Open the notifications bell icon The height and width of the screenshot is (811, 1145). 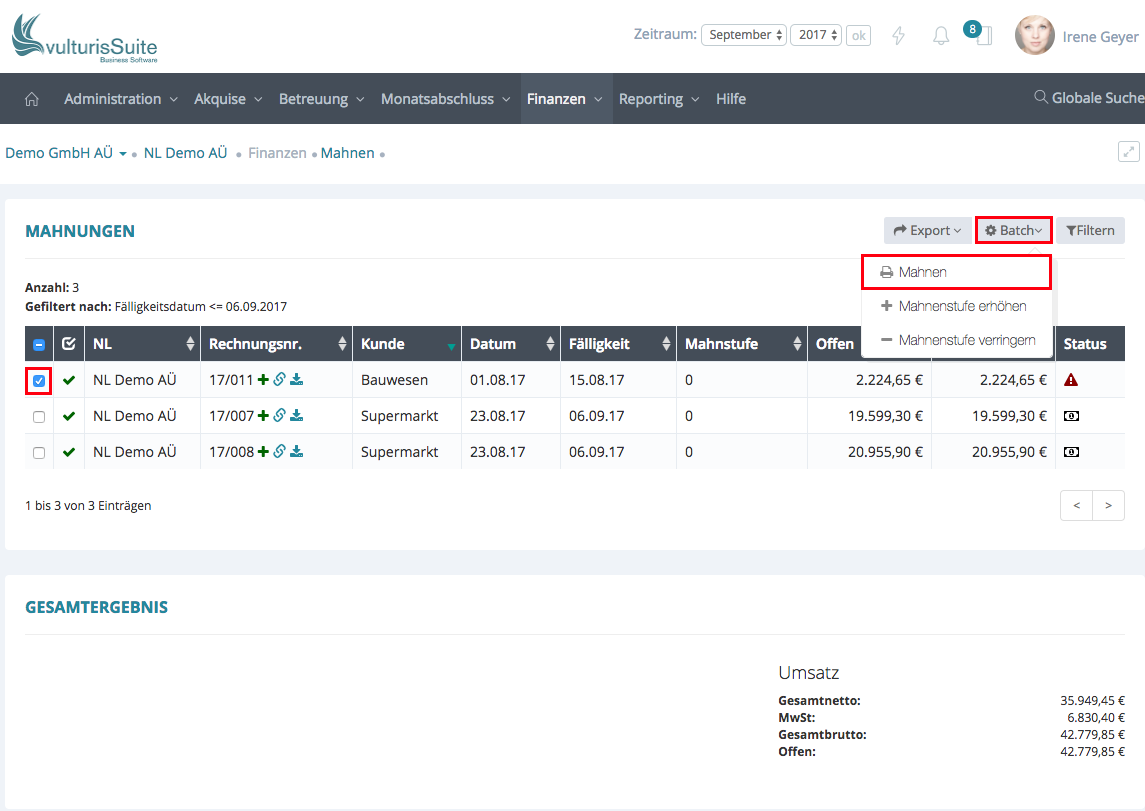tap(940, 36)
